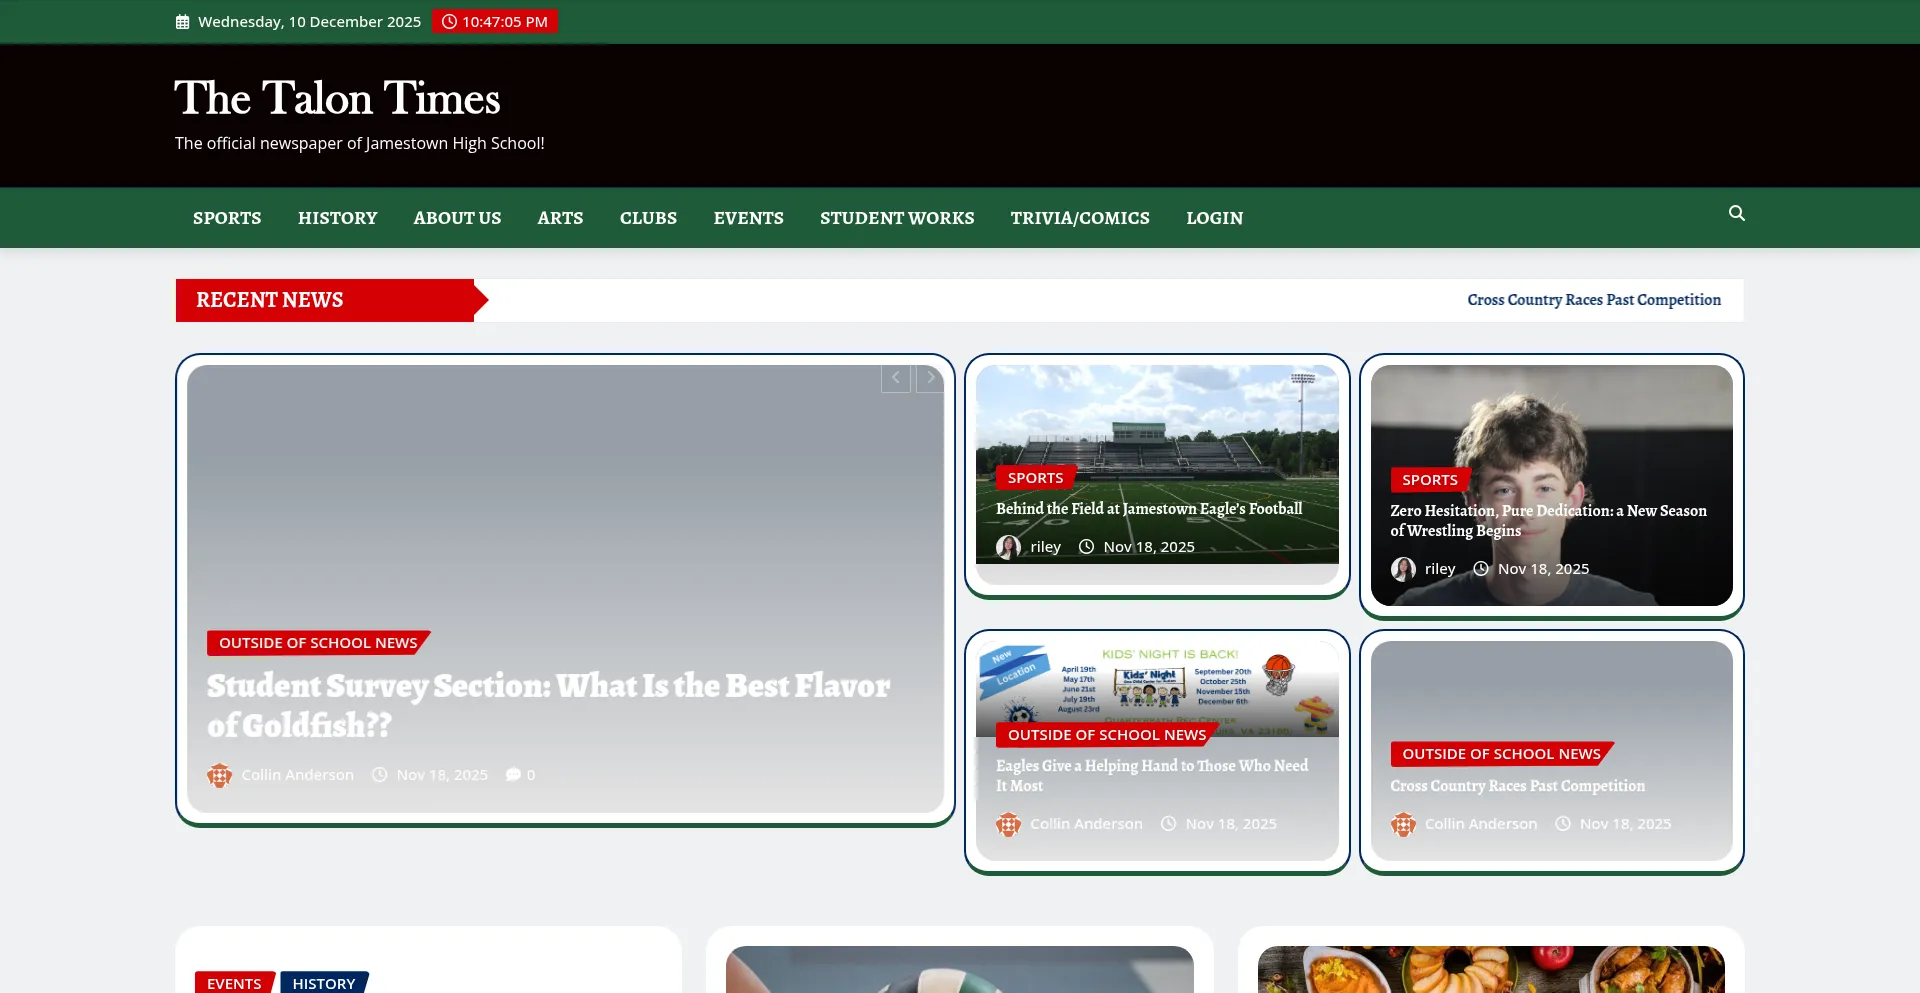The image size is (1920, 993).
Task: Click the calendar icon beside the date
Action: (x=182, y=22)
